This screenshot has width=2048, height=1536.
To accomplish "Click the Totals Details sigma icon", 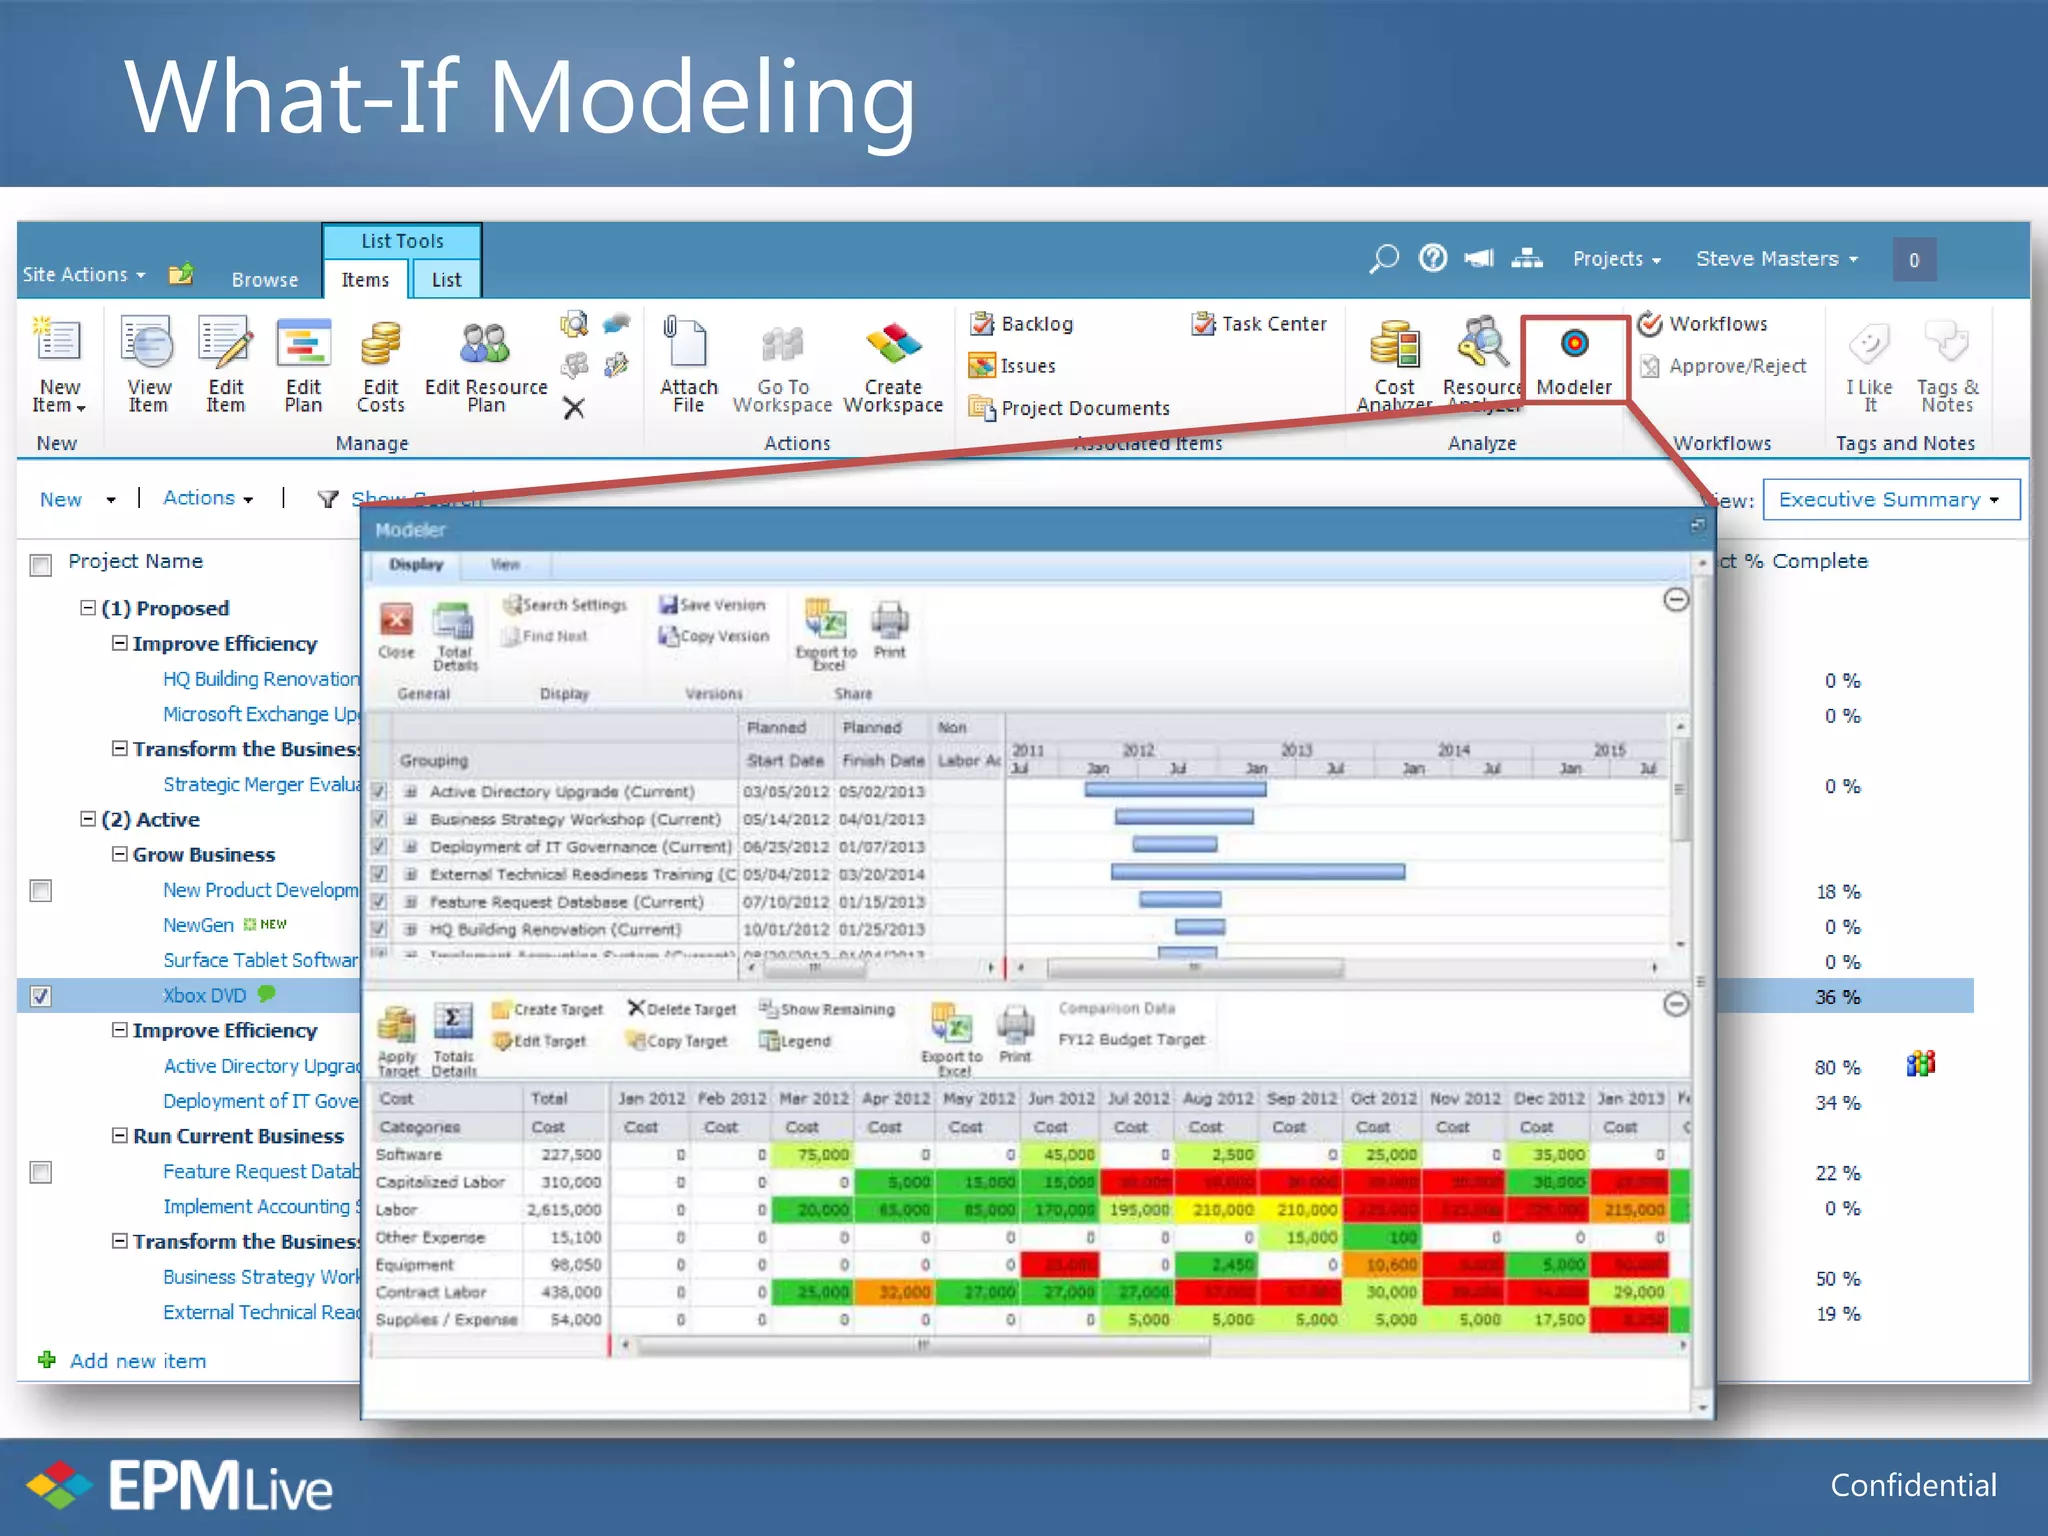I will [453, 1022].
